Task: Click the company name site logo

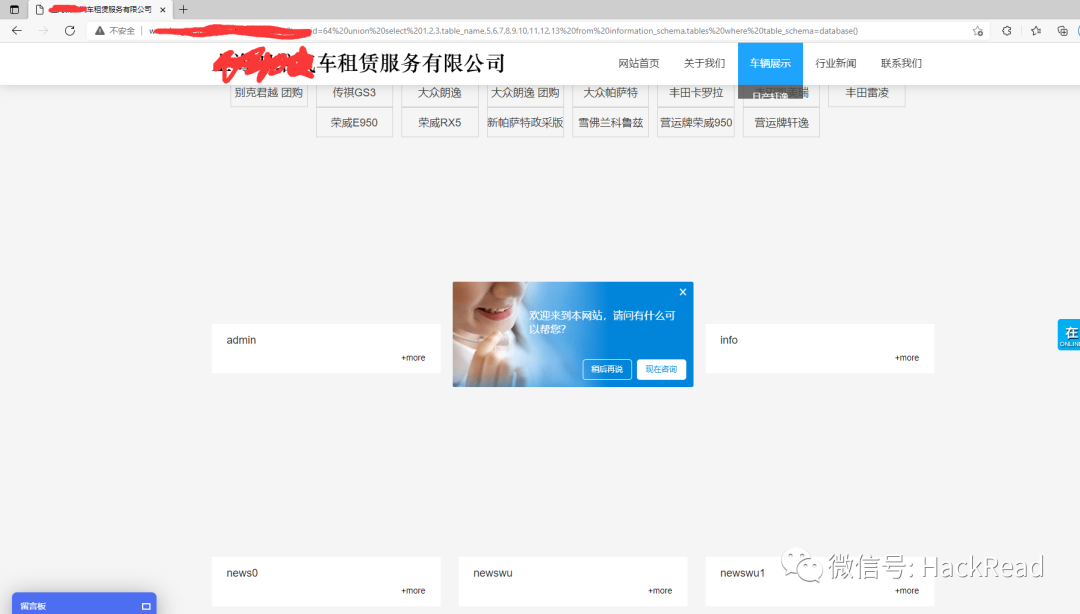Action: pyautogui.click(x=359, y=63)
